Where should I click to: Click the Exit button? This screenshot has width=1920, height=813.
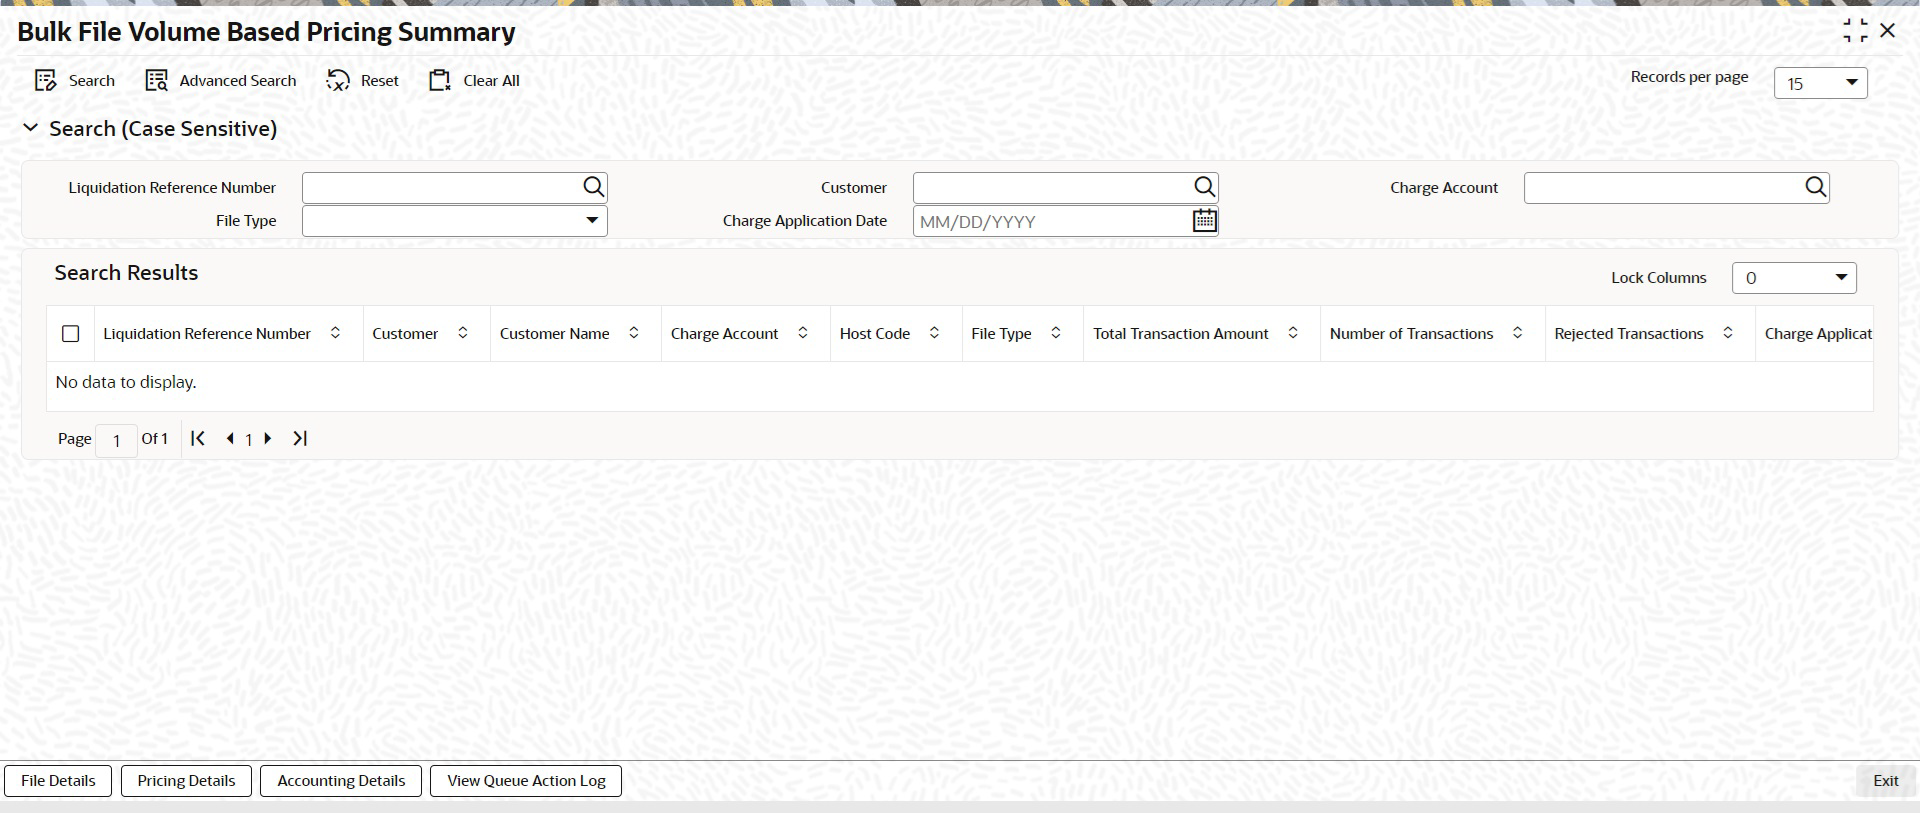pyautogui.click(x=1886, y=781)
